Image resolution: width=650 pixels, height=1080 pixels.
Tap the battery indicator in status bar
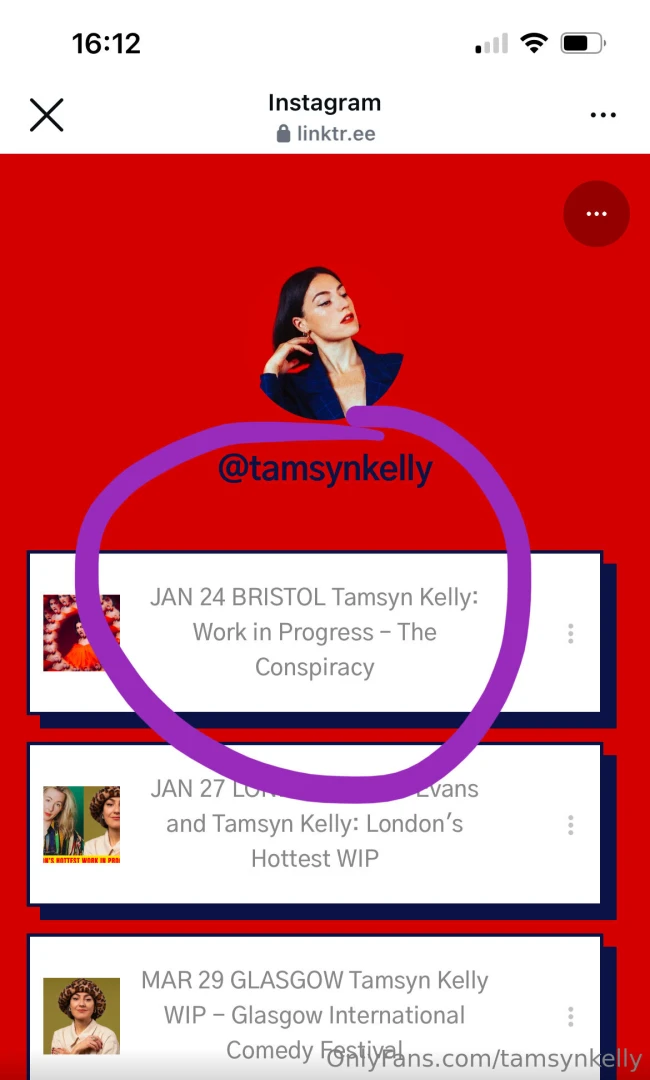[583, 44]
